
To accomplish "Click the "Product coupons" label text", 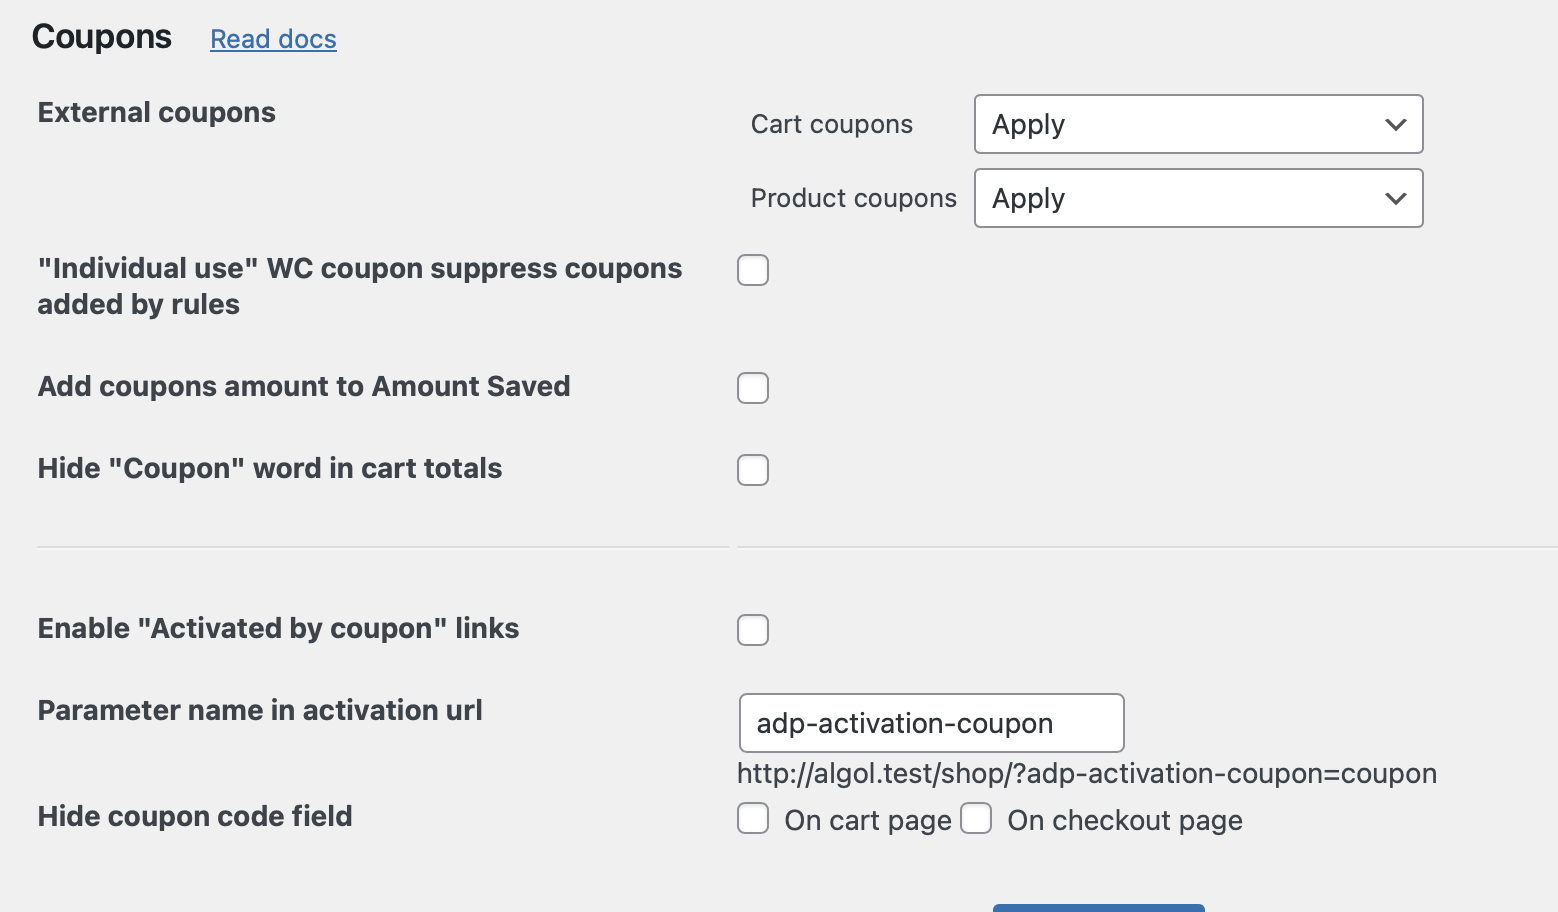I will pyautogui.click(x=853, y=198).
